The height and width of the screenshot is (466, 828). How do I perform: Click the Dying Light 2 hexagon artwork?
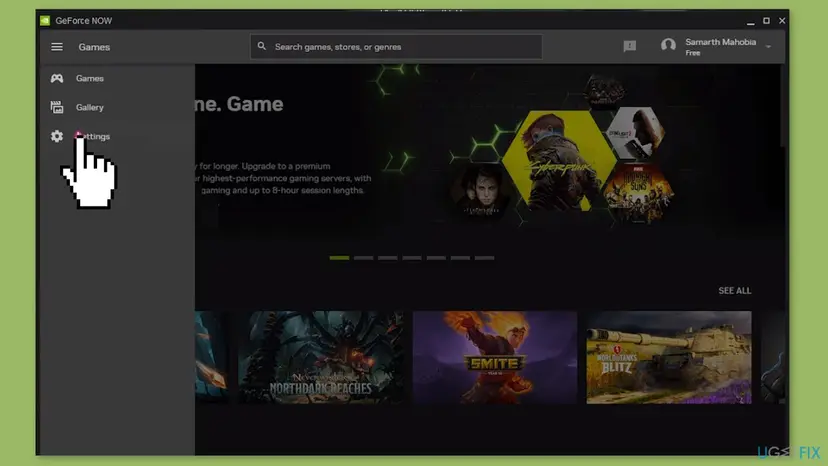click(635, 133)
